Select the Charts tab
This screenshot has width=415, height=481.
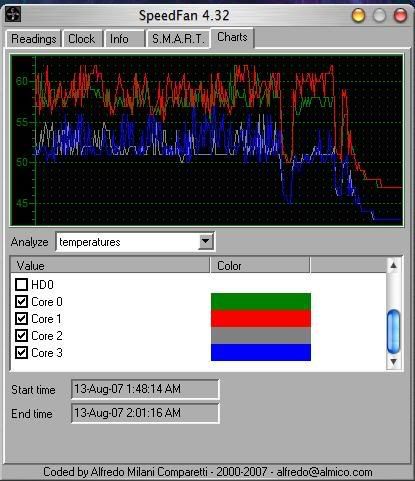(x=232, y=37)
